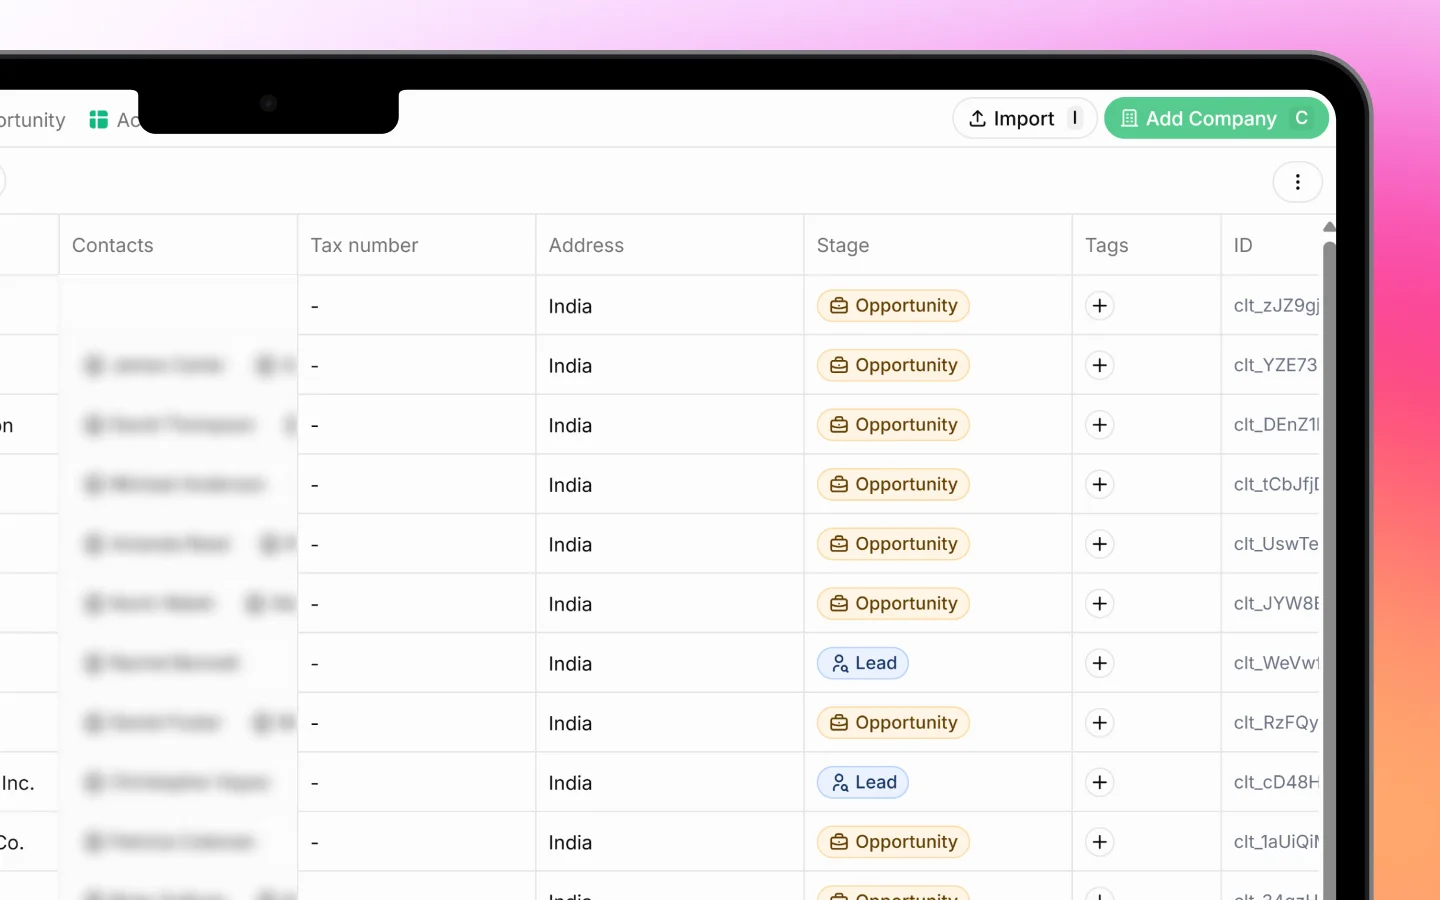Image resolution: width=1440 pixels, height=900 pixels.
Task: Click the India address in row clt_WeVw
Action: (570, 664)
